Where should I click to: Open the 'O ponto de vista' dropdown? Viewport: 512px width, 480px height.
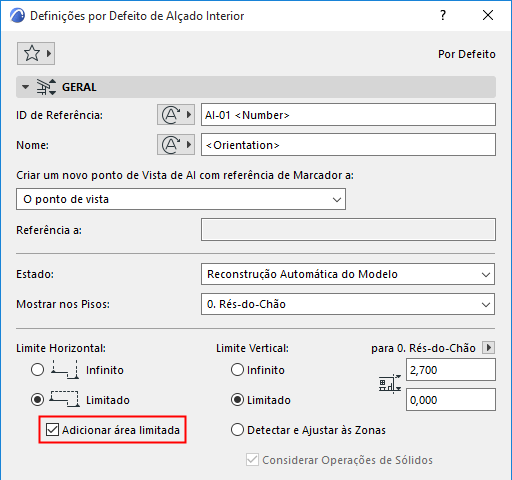(181, 199)
